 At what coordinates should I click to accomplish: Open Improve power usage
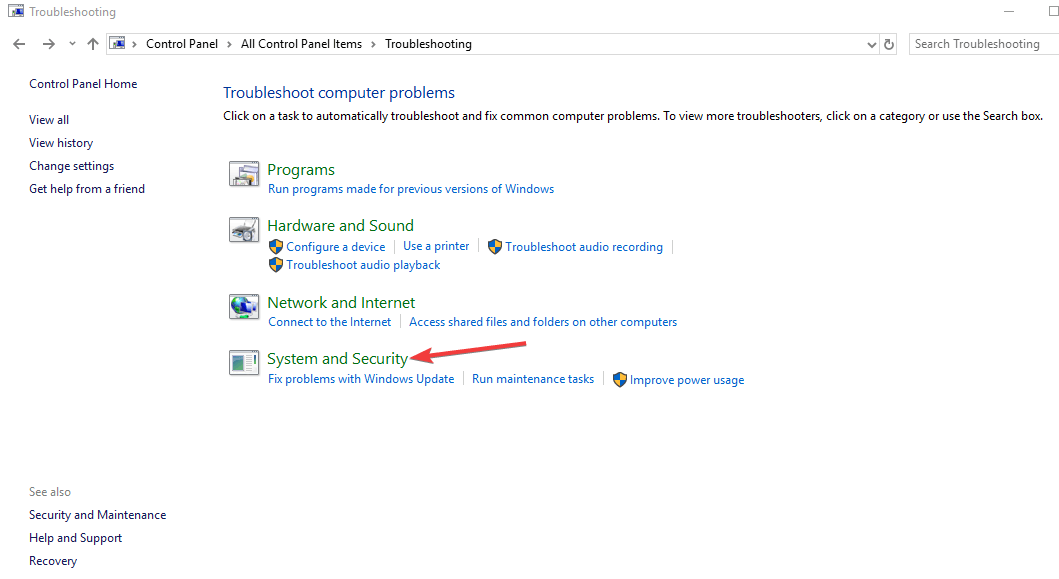(x=687, y=380)
